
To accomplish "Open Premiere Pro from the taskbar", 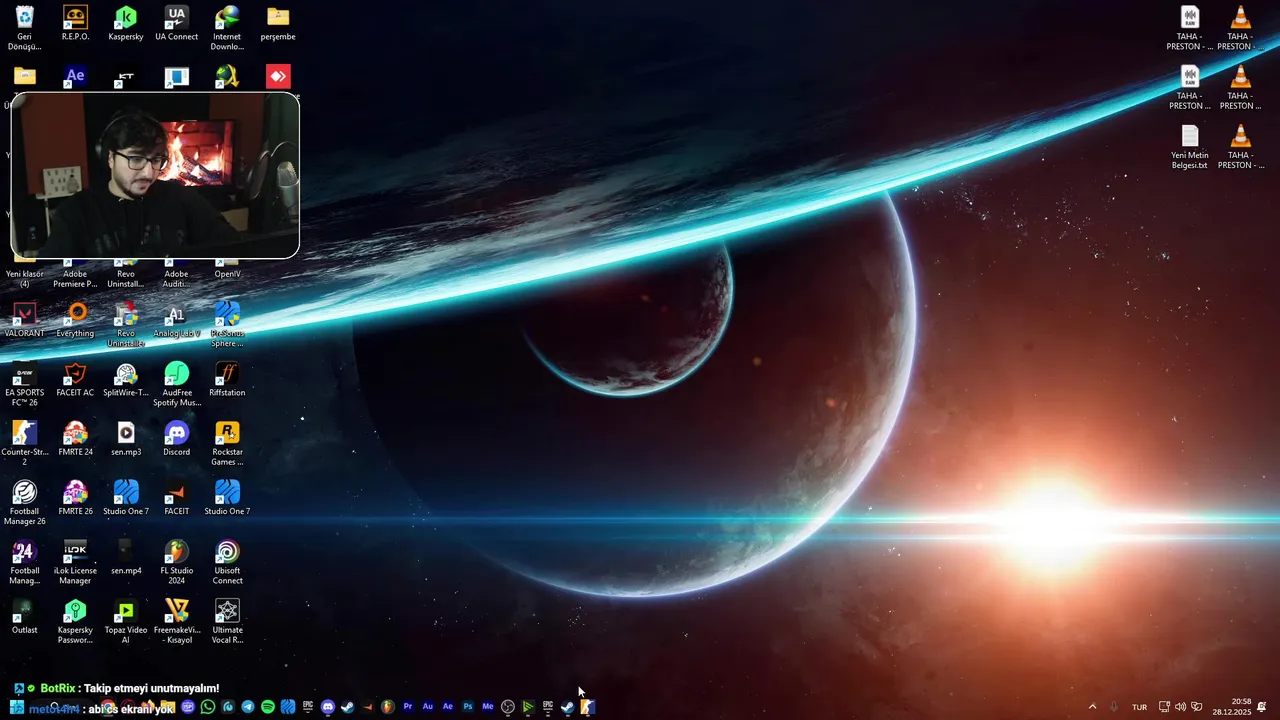I will coord(408,707).
